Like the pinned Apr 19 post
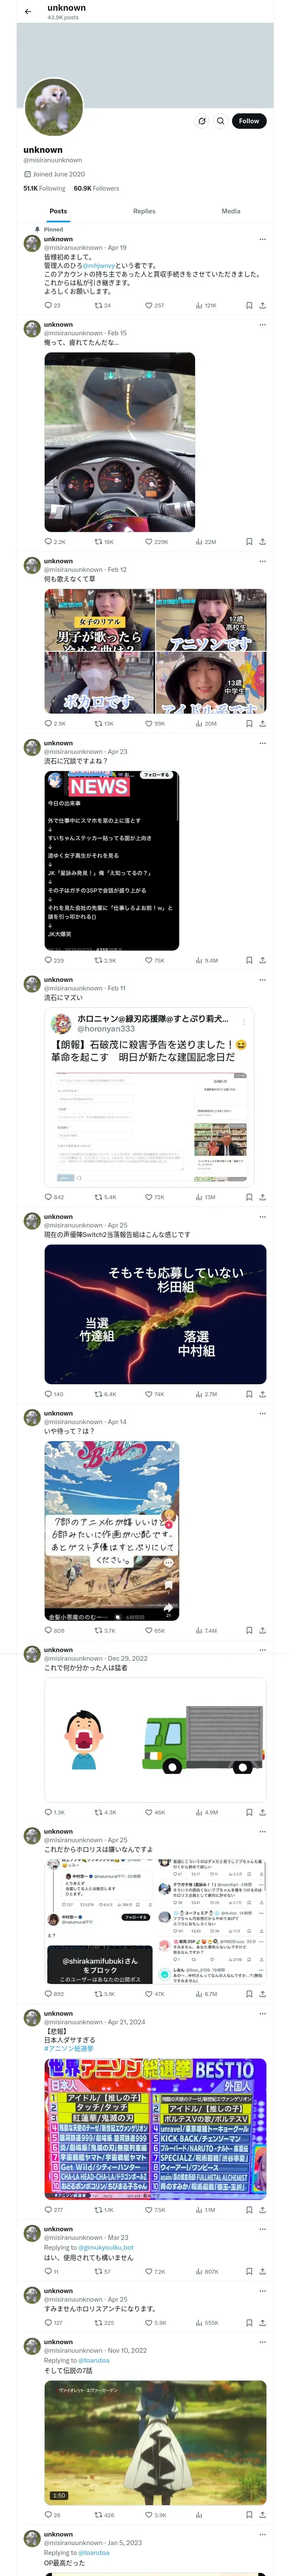Viewport: 290px width, 2576px height. coord(154,305)
